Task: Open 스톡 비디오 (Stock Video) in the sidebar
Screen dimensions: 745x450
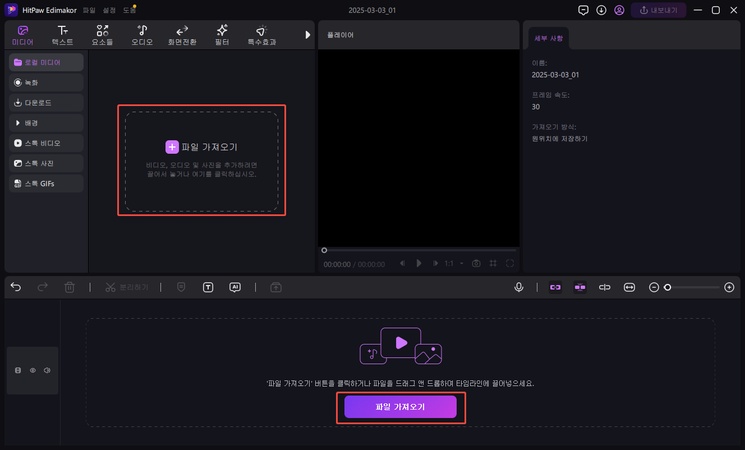Action: click(x=46, y=143)
